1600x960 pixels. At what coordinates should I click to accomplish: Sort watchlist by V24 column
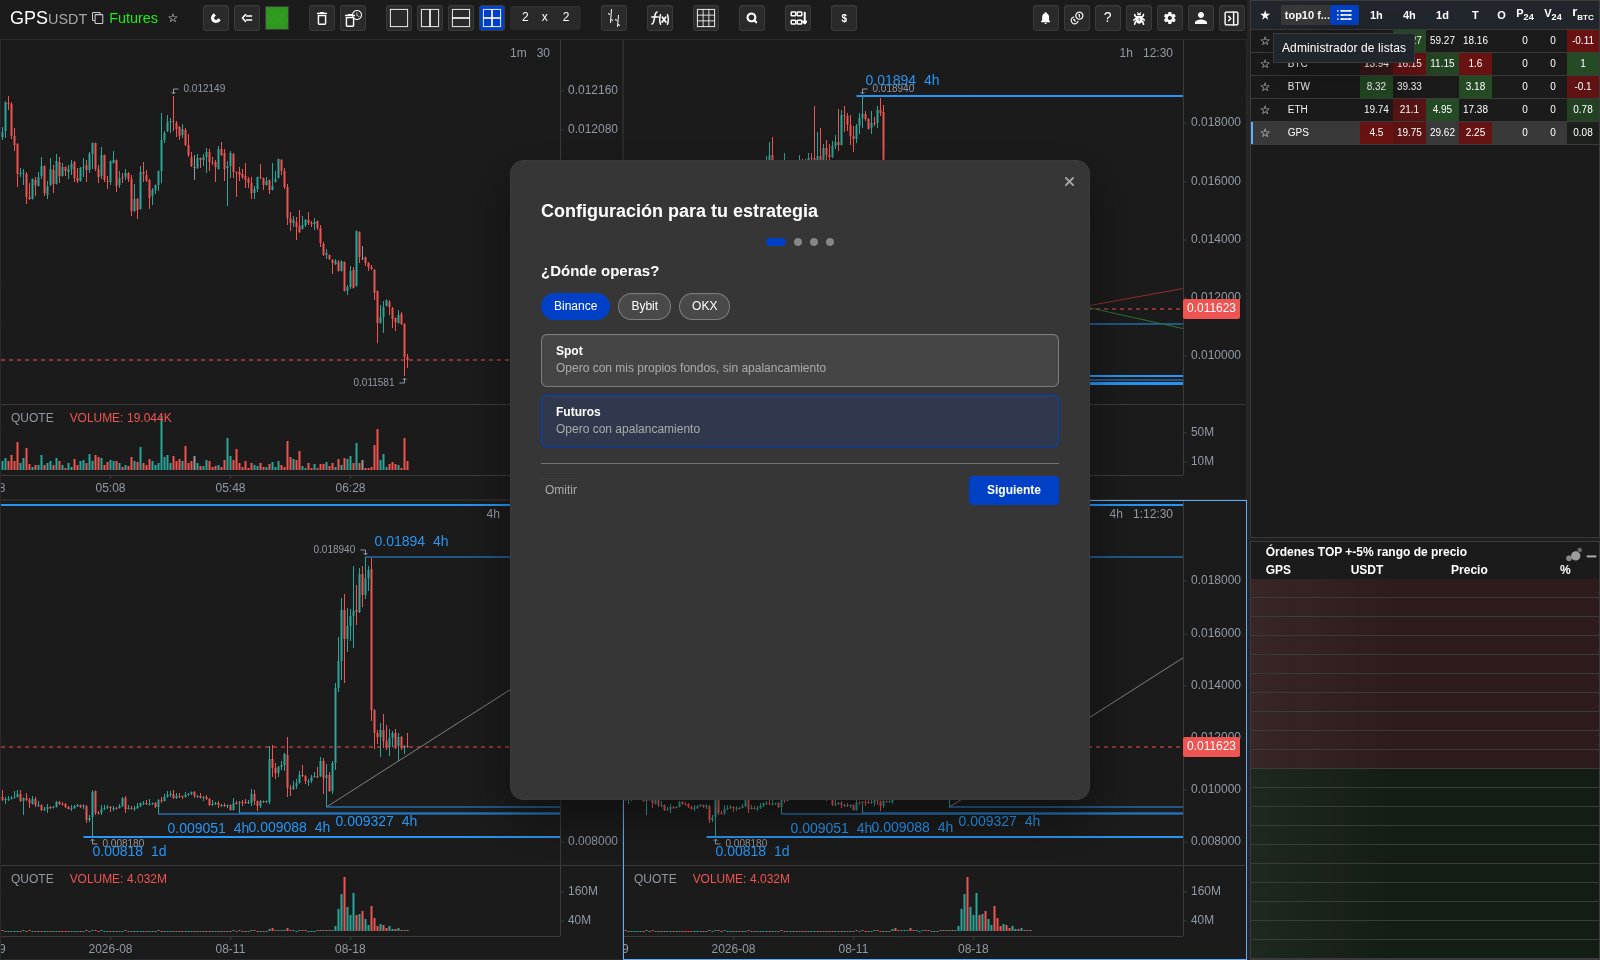tap(1553, 15)
